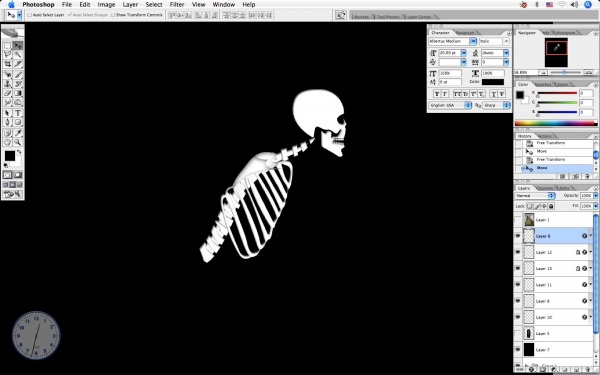
Task: Select the Eyedropper tool
Action: [18, 133]
